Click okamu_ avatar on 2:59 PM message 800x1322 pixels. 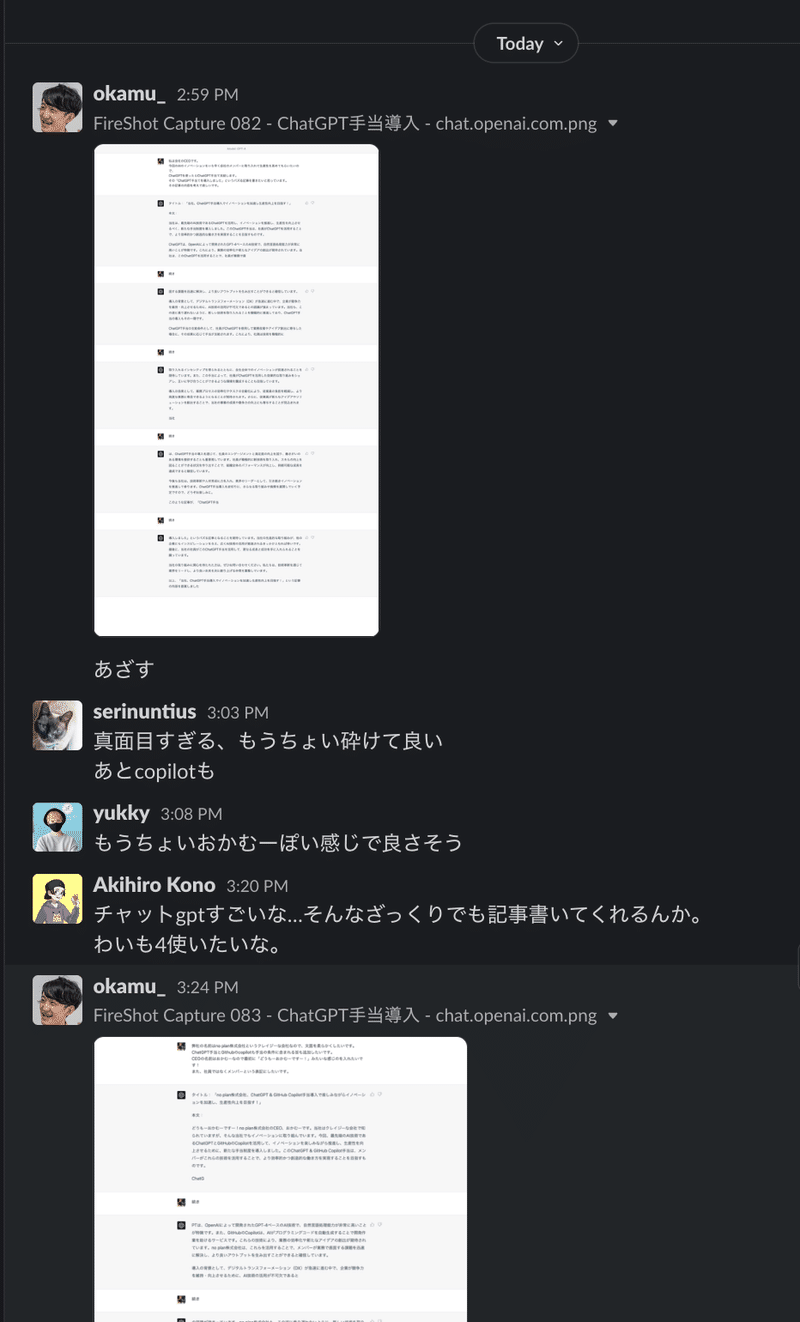point(58,108)
